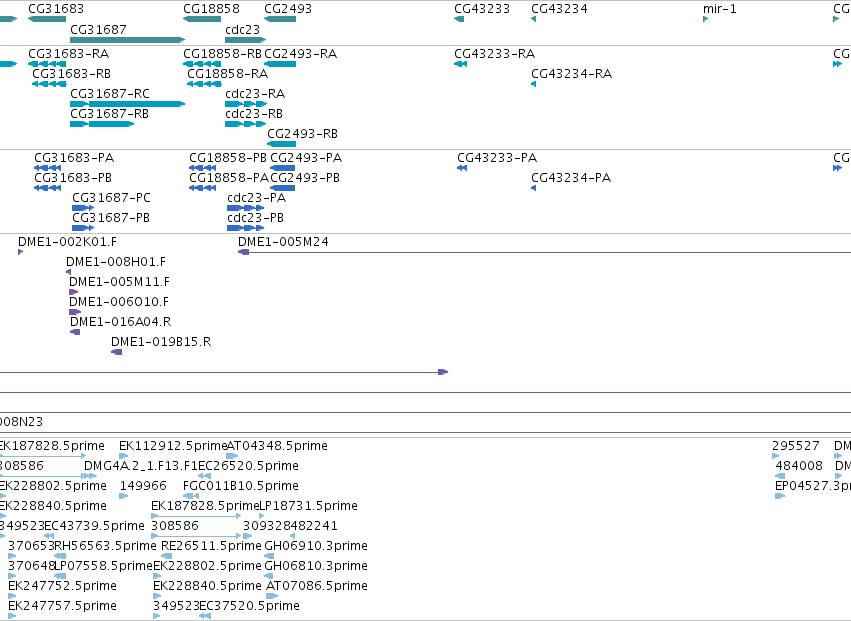
Task: Open the EK247752.5prime EST label
Action: pyautogui.click(x=62, y=586)
